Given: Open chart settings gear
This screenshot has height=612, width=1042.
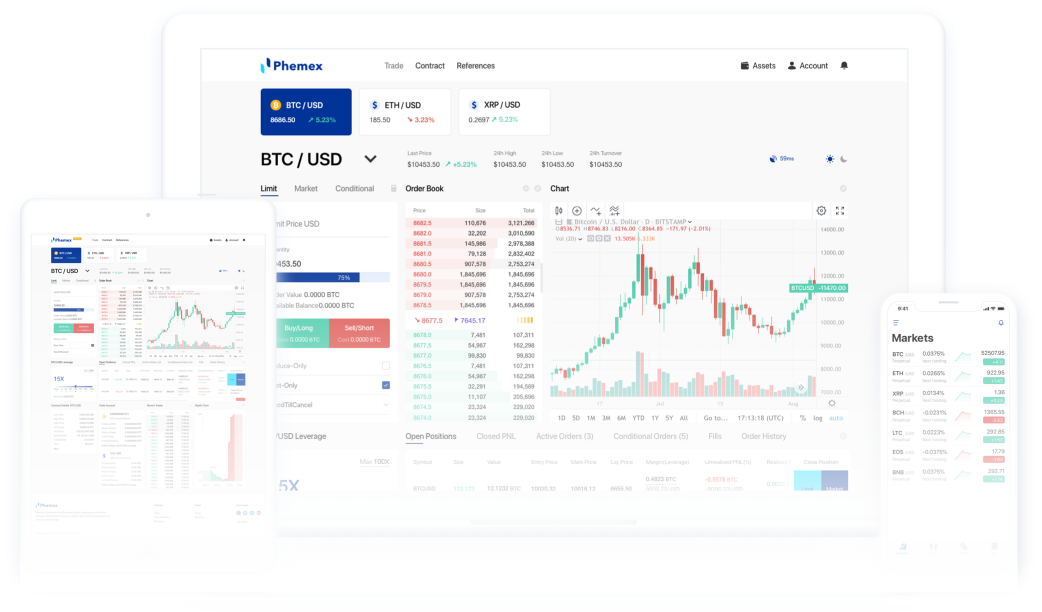Looking at the screenshot, I should click(821, 211).
